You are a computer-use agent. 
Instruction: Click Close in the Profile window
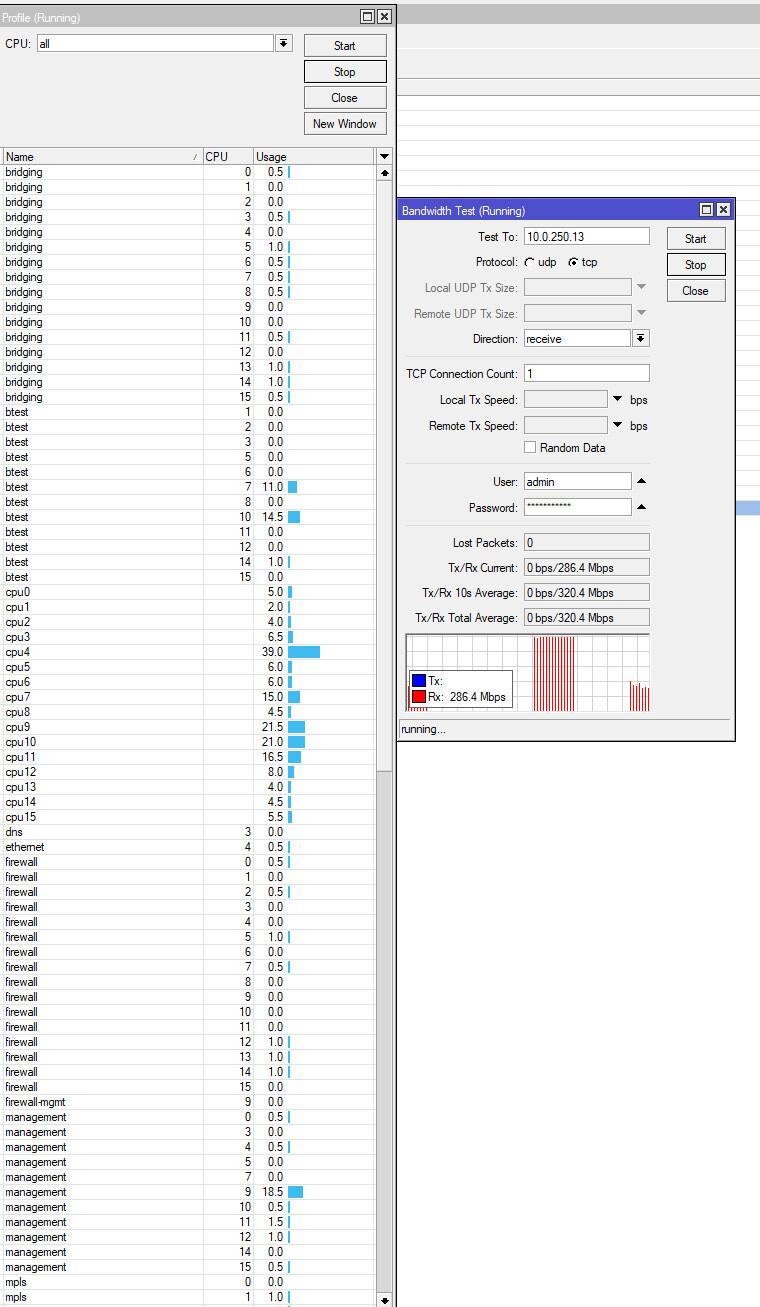345,98
